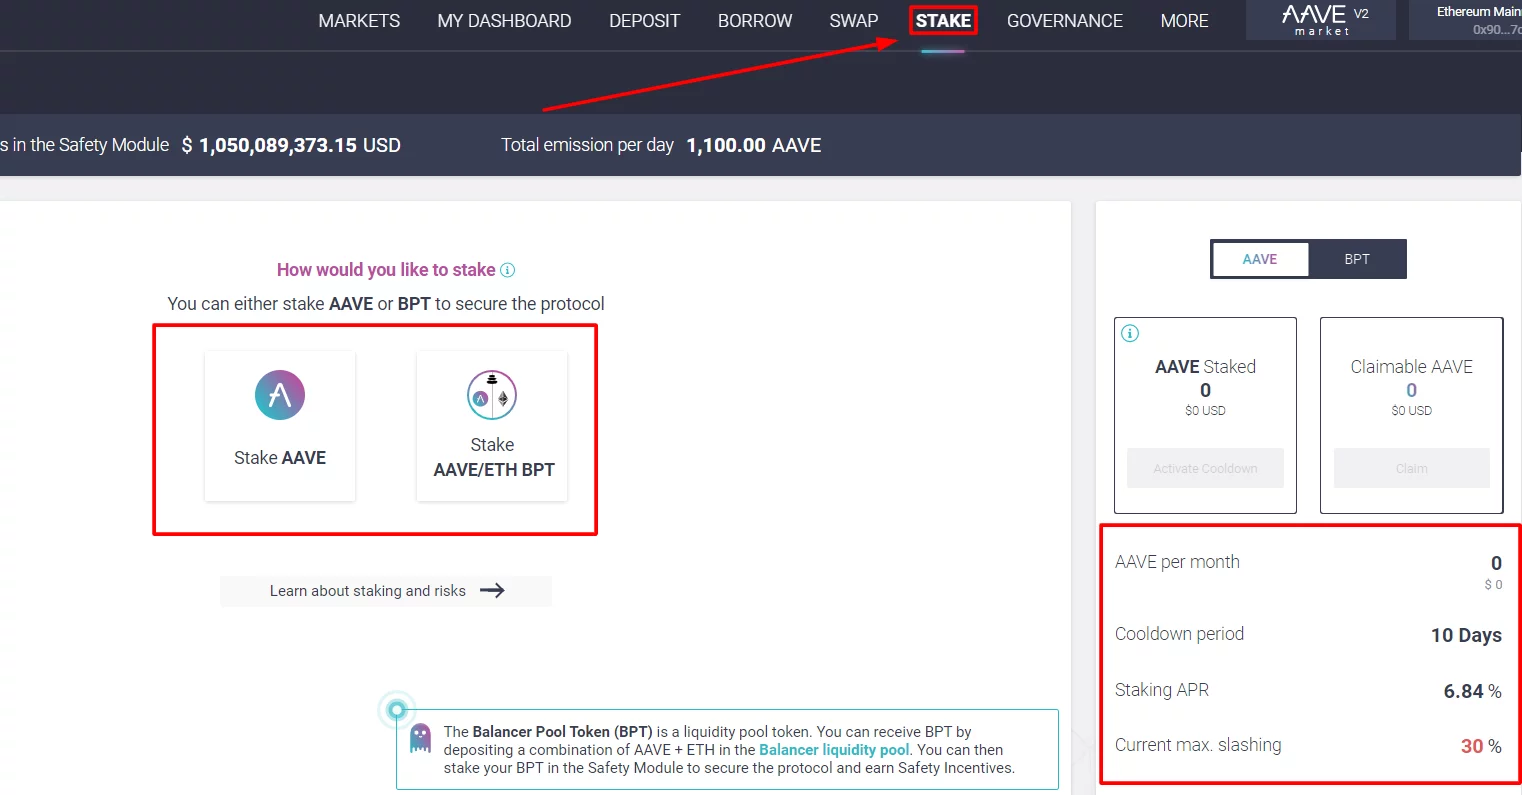Click the "30 %" max slashing value
The height and width of the screenshot is (795, 1522).
(1481, 746)
